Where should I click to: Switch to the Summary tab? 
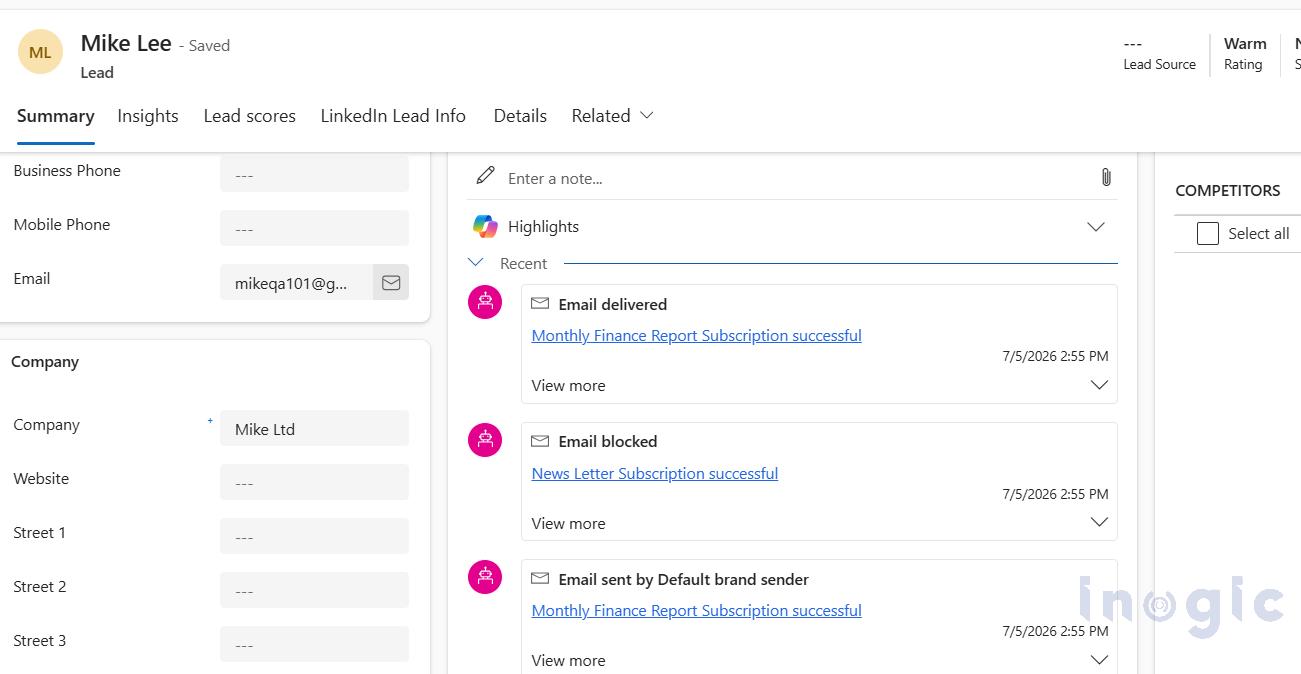pyautogui.click(x=55, y=116)
